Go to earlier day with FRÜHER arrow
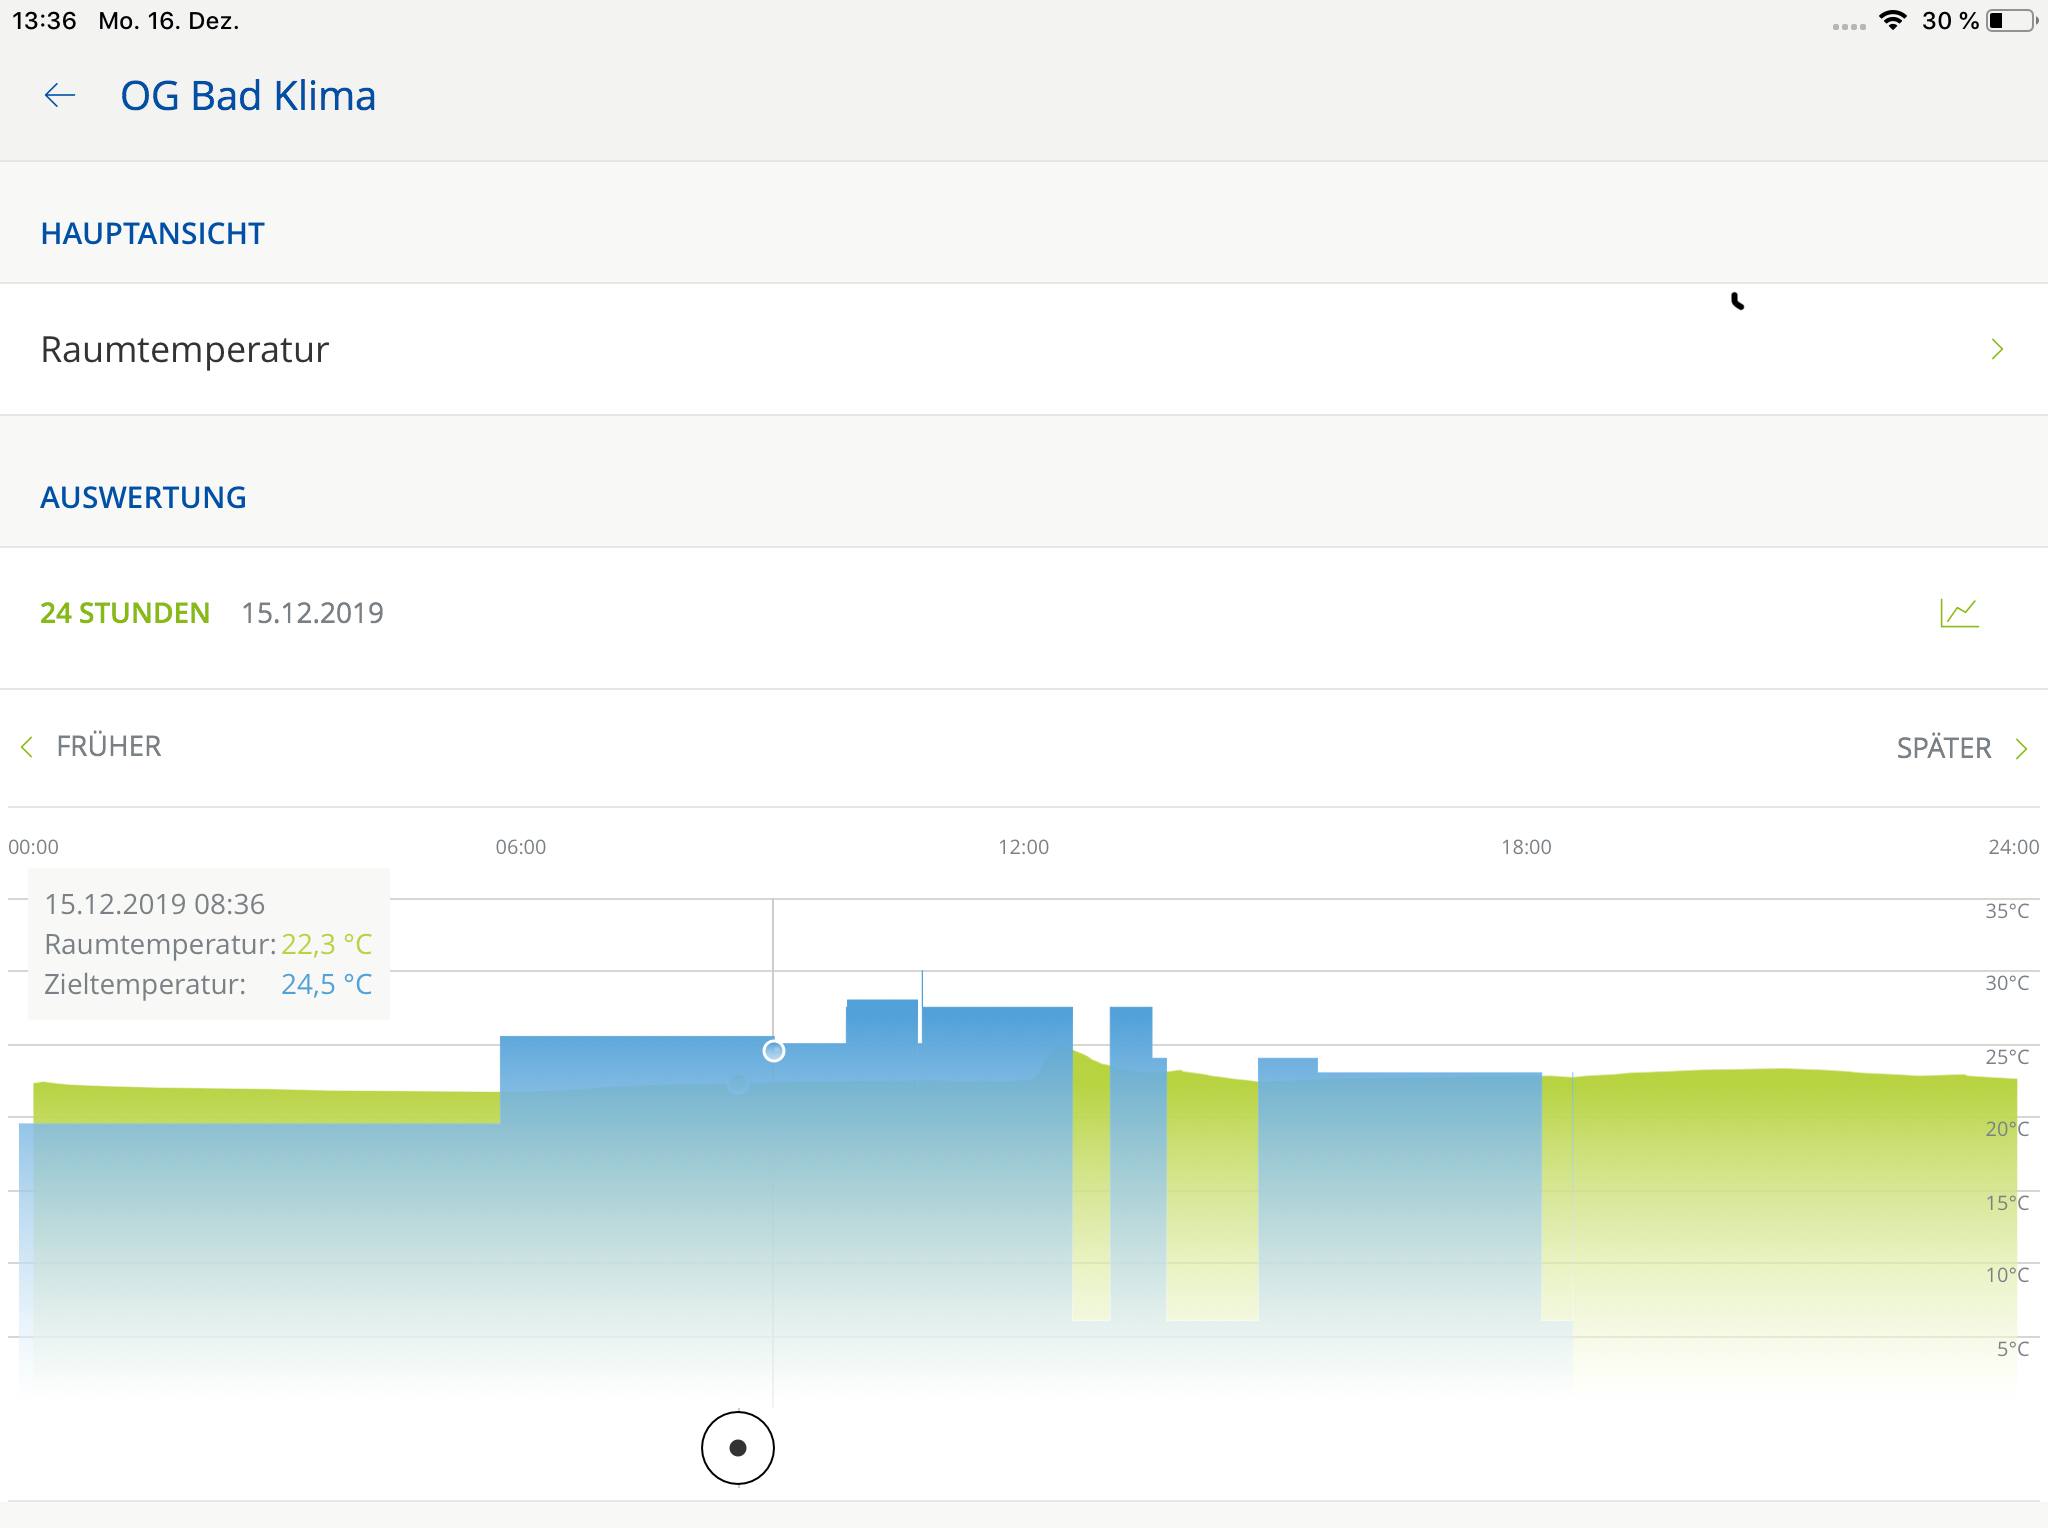The width and height of the screenshot is (2048, 1528). 27,747
